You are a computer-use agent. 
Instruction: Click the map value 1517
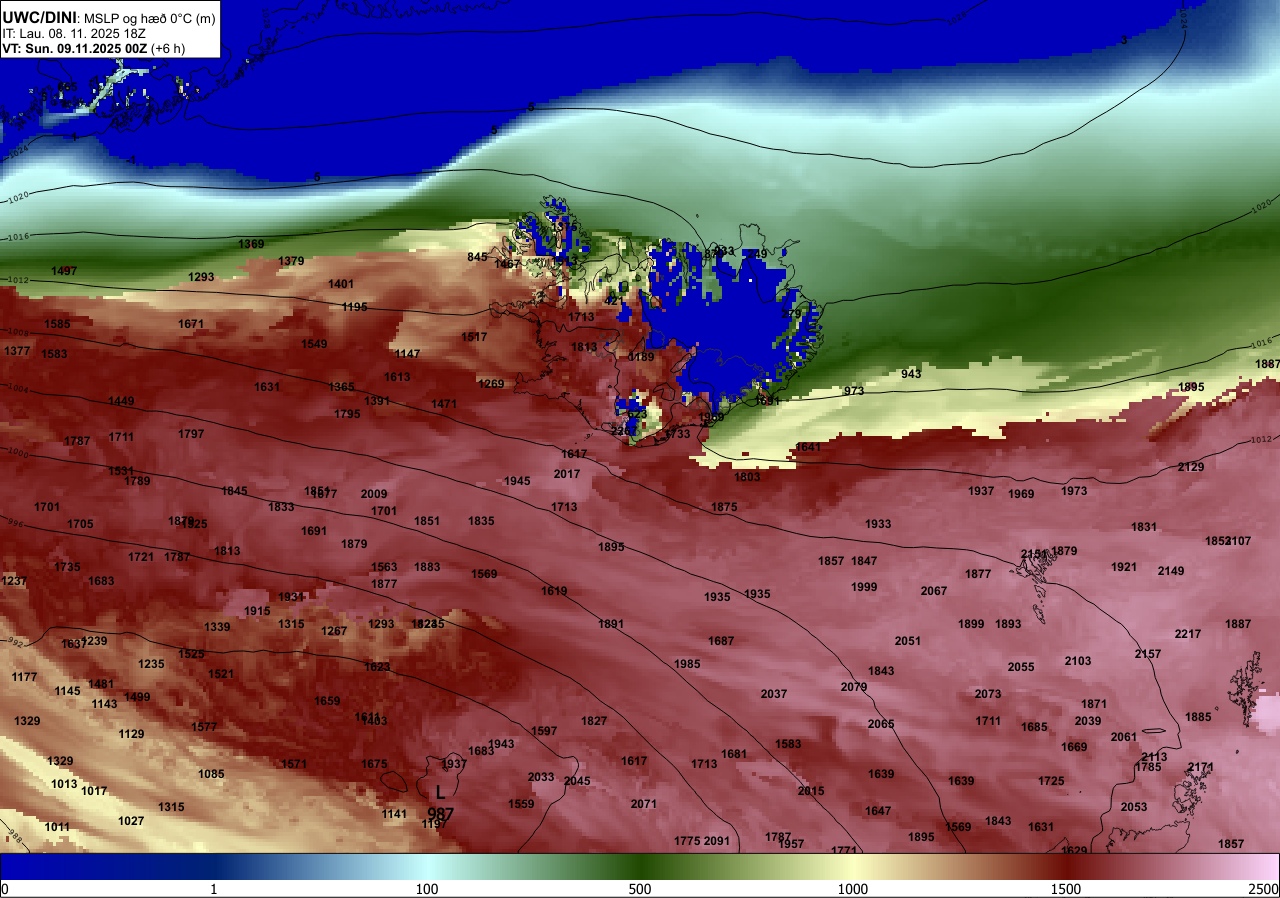coord(474,337)
